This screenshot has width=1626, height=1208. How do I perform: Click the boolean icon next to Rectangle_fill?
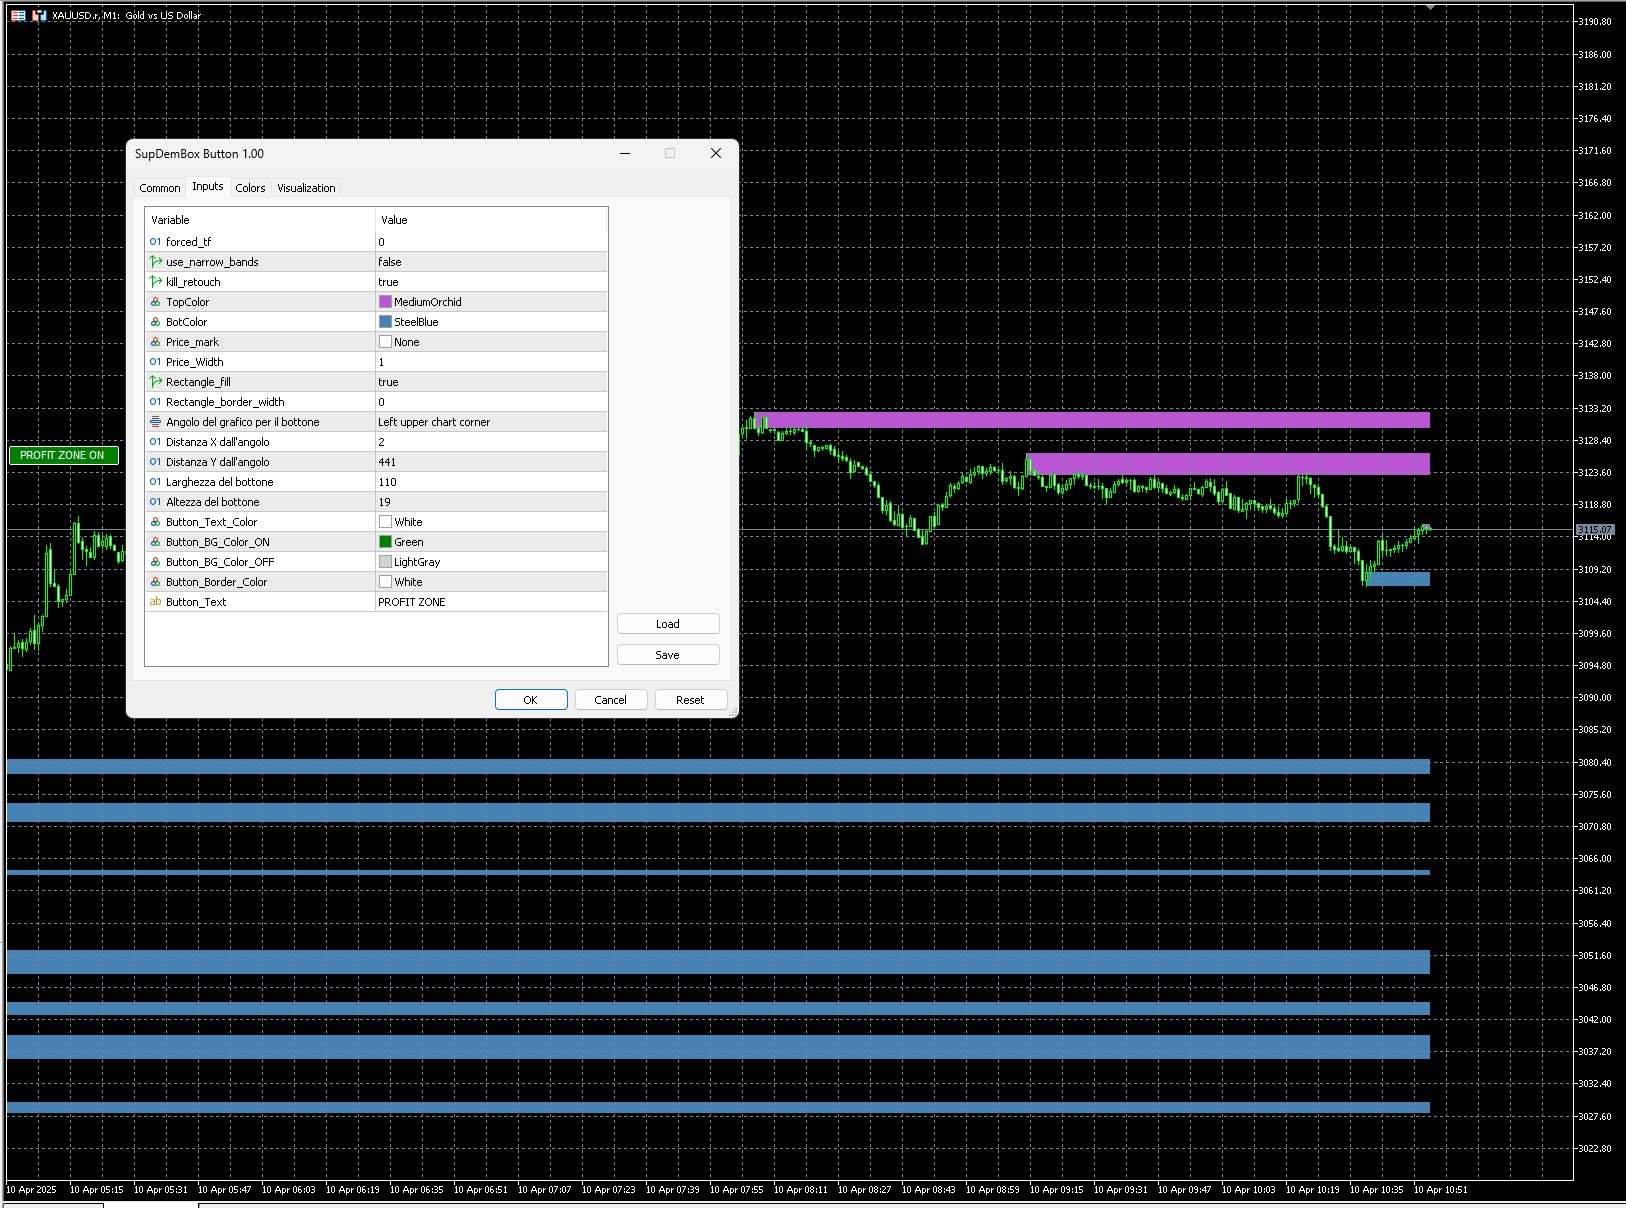pos(155,382)
